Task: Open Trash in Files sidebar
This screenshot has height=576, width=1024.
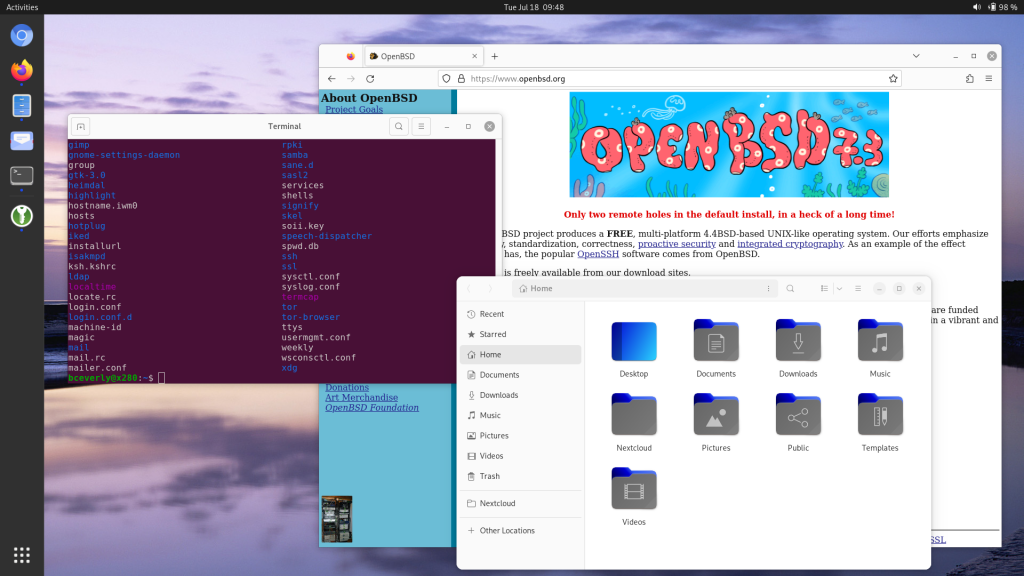Action: pyautogui.click(x=520, y=476)
